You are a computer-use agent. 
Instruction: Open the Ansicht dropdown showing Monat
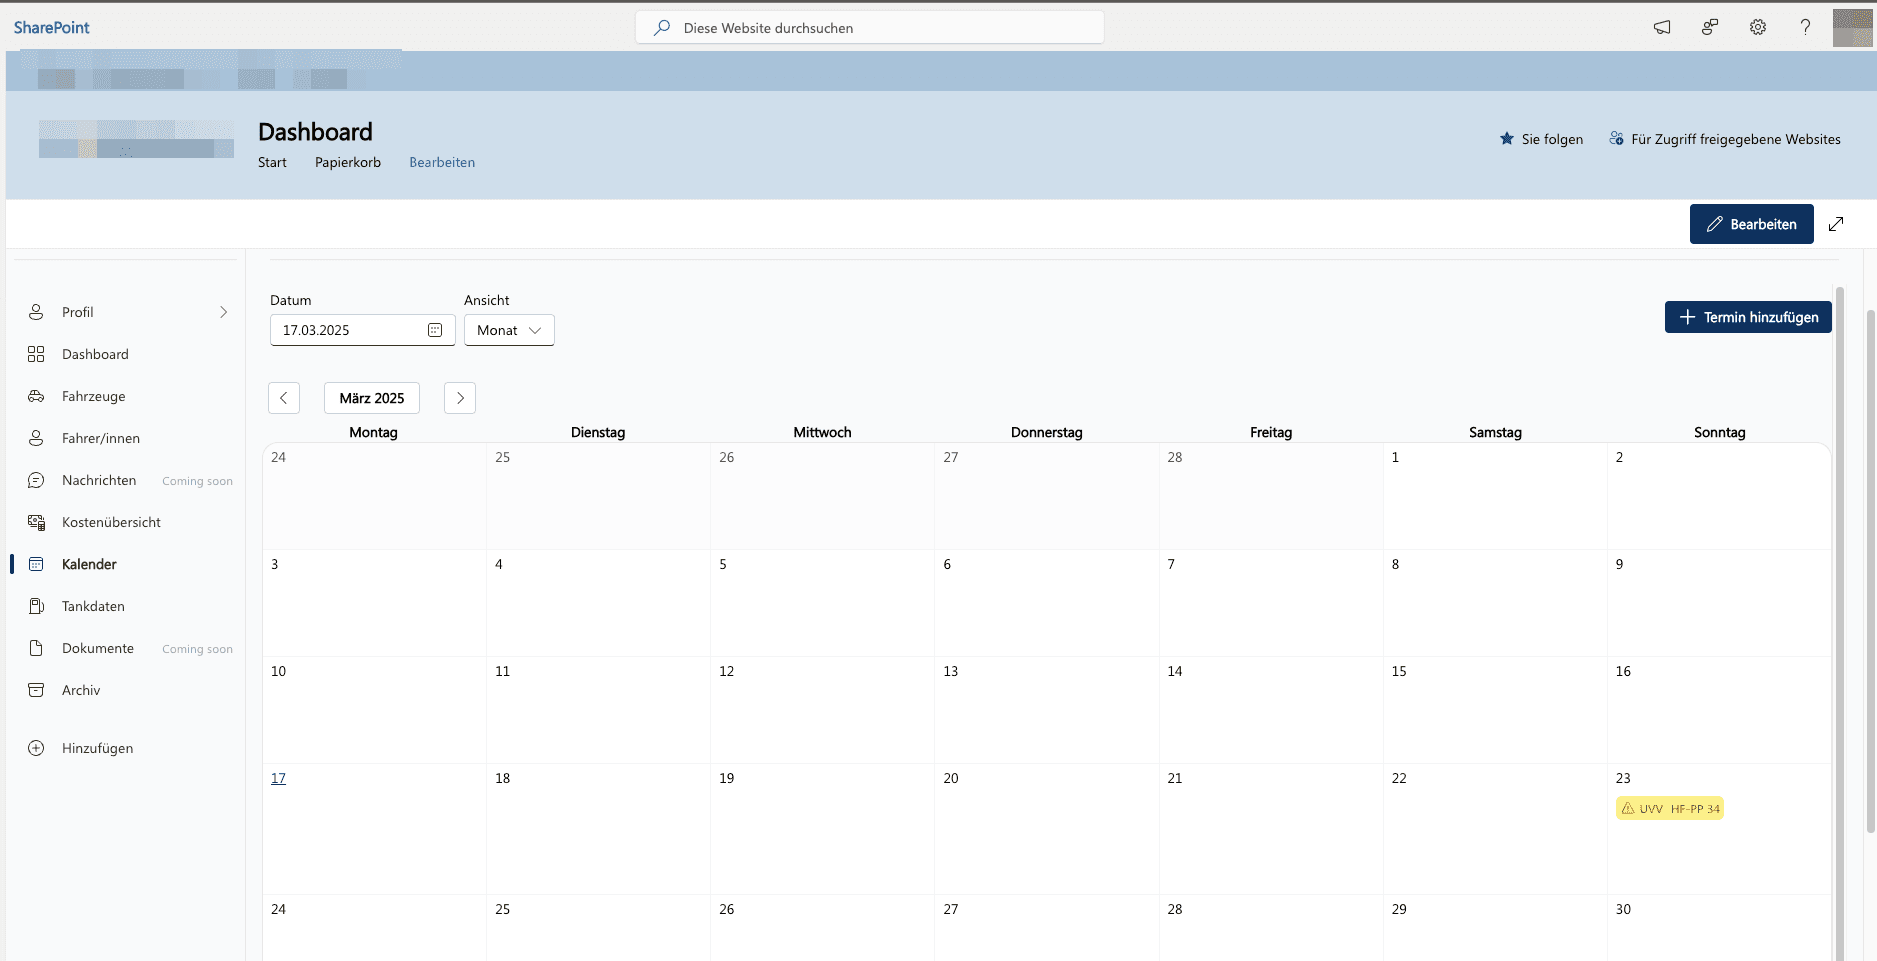(508, 329)
